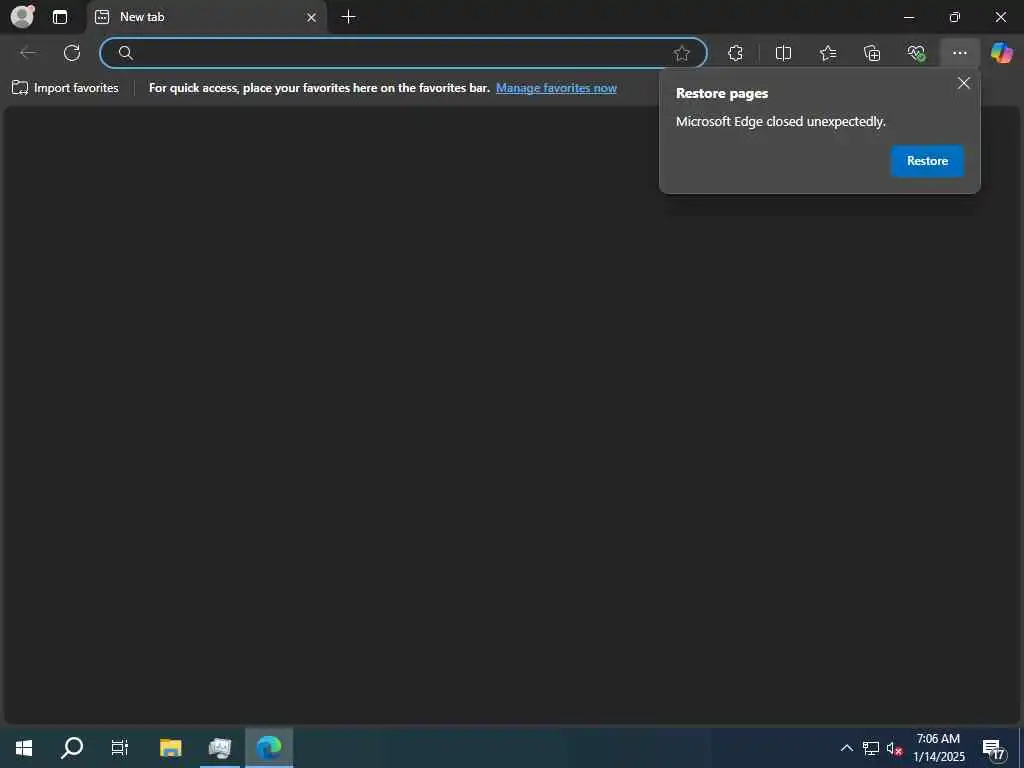Select the New tab tab
1024x768 pixels.
click(206, 17)
